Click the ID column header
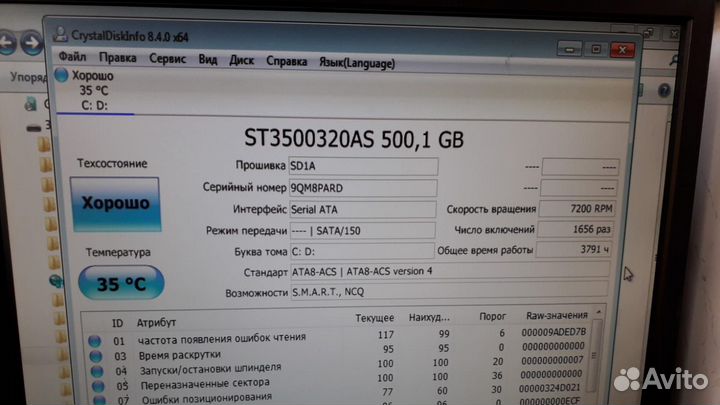The height and width of the screenshot is (405, 720). 118,323
